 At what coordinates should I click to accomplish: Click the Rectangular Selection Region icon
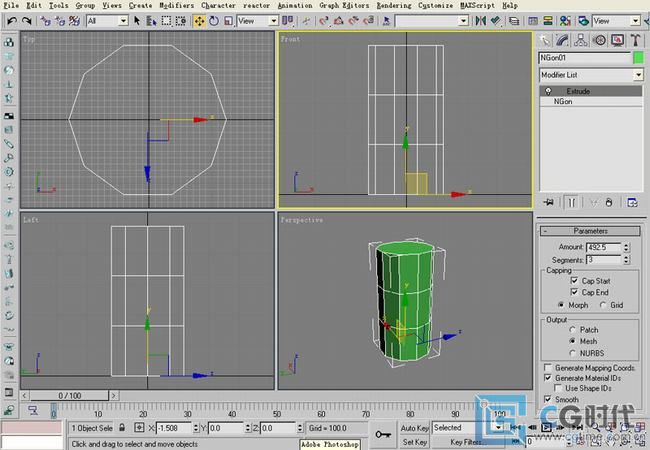[x=166, y=20]
